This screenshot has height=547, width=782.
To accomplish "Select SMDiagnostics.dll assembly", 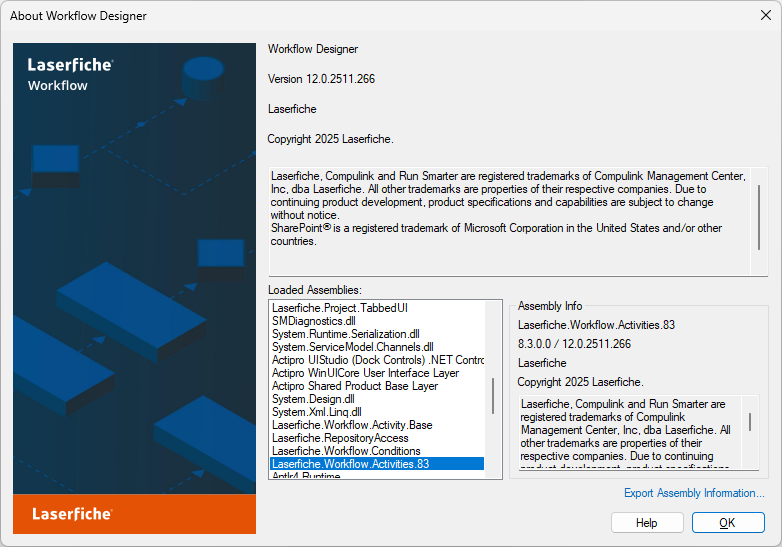I will [377, 321].
